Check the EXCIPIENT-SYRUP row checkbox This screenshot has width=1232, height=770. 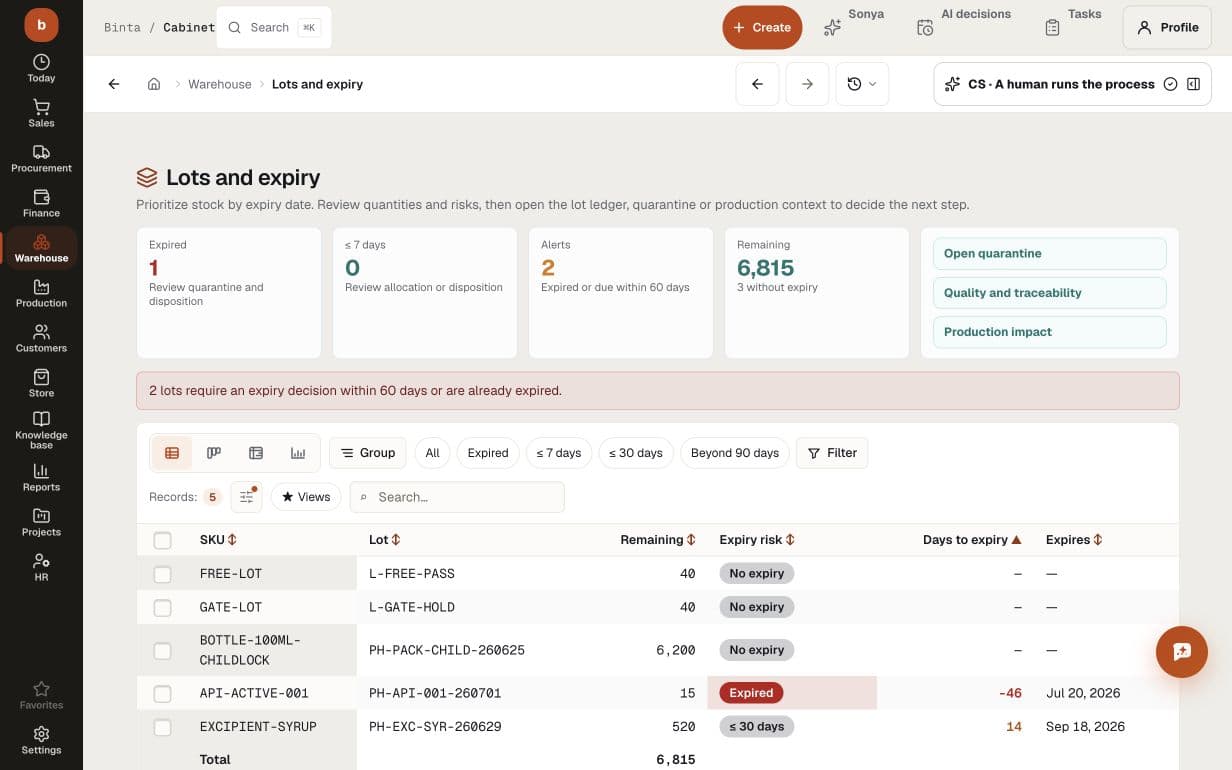pyautogui.click(x=162, y=727)
